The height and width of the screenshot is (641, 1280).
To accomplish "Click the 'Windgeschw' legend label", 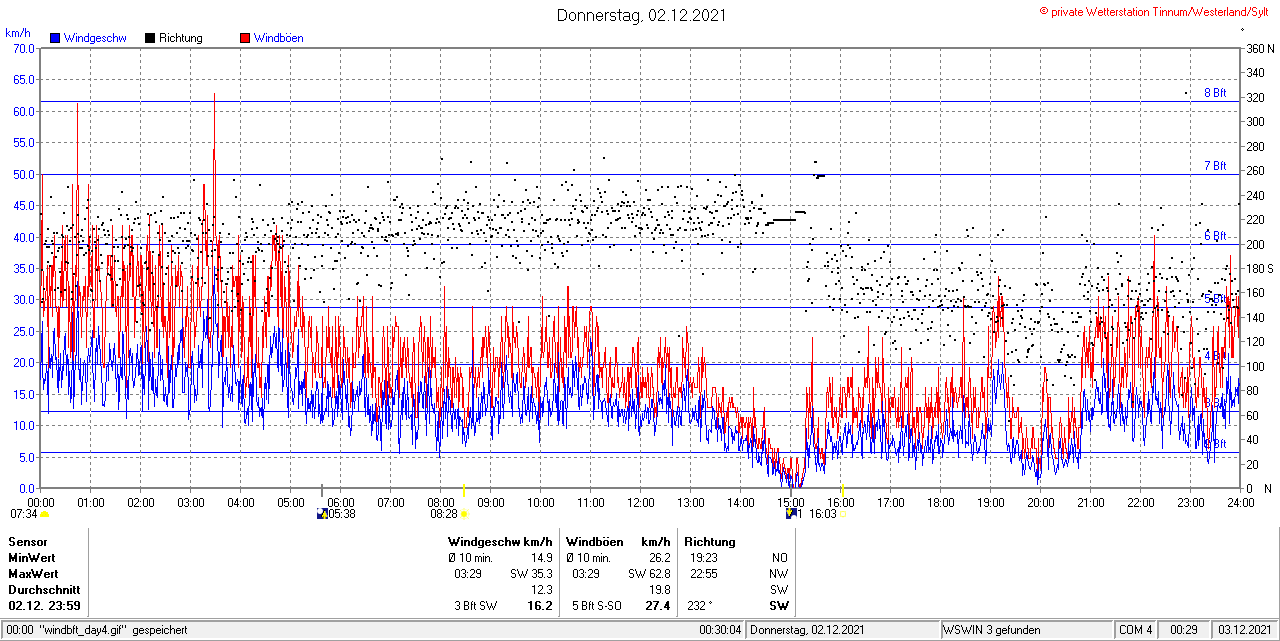I will [x=94, y=38].
